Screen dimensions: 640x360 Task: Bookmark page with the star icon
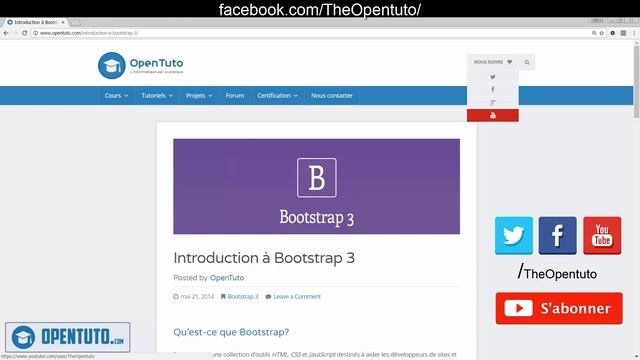602,33
